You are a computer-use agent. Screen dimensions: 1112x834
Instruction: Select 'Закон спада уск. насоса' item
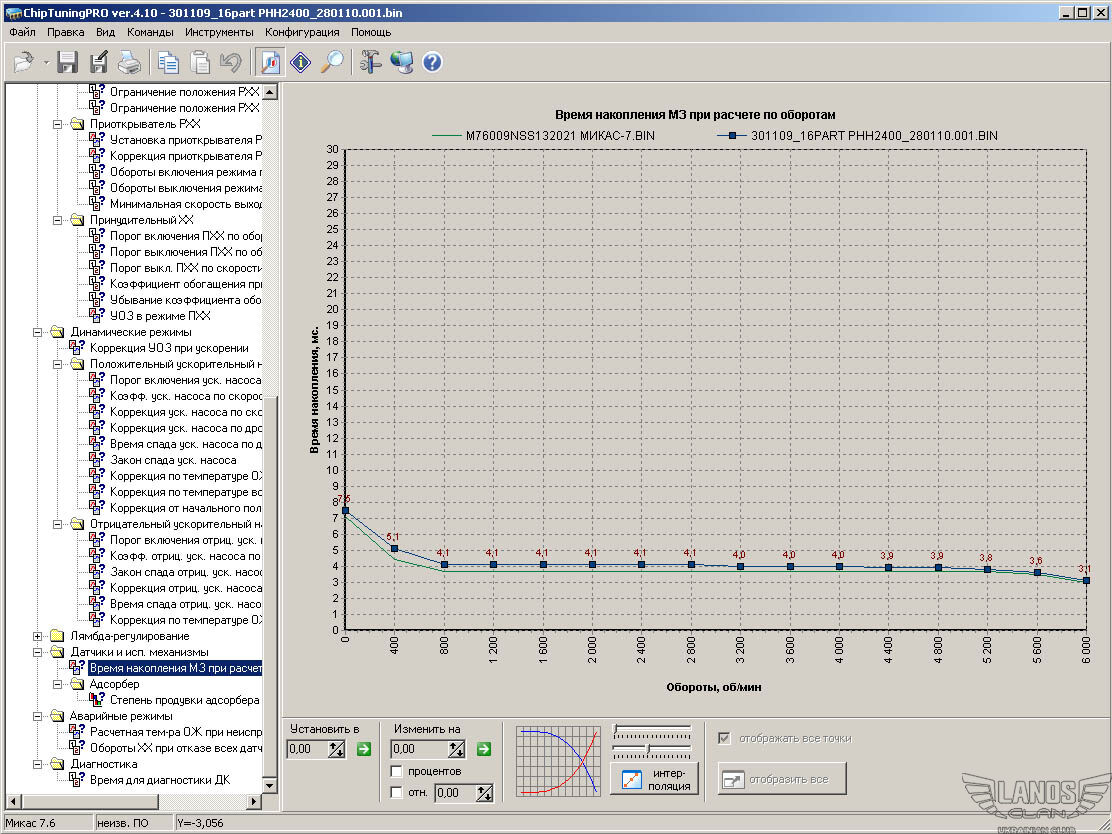[173, 460]
